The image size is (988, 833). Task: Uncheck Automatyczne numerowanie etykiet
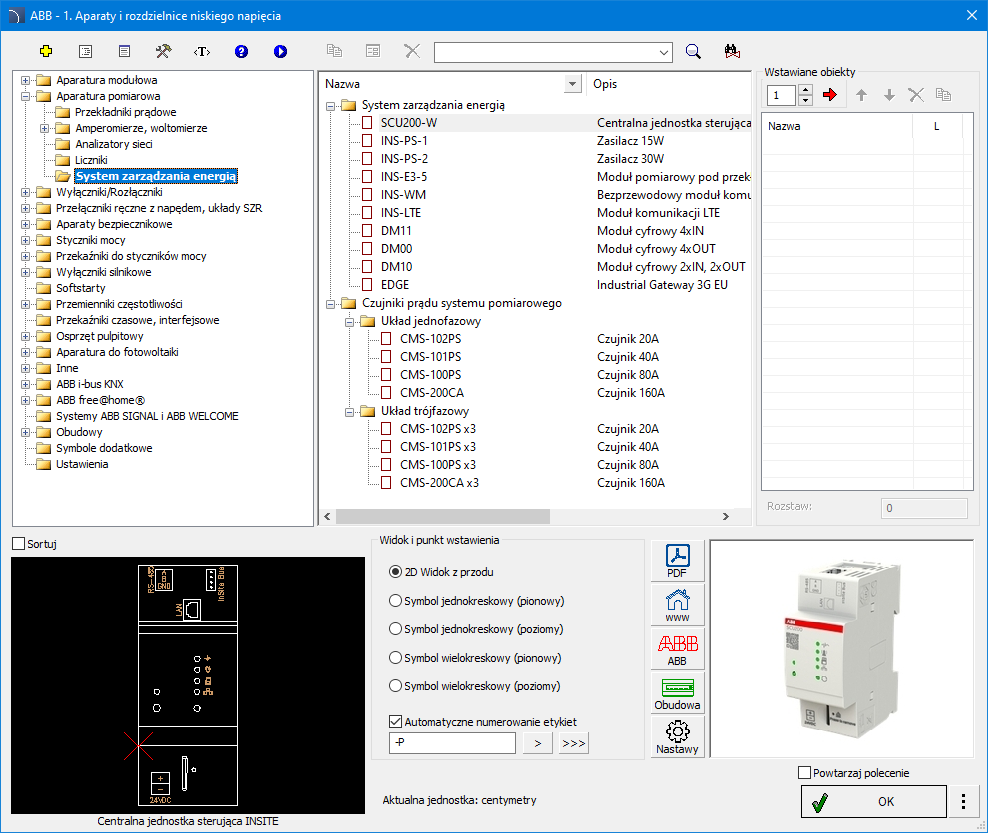coord(395,721)
